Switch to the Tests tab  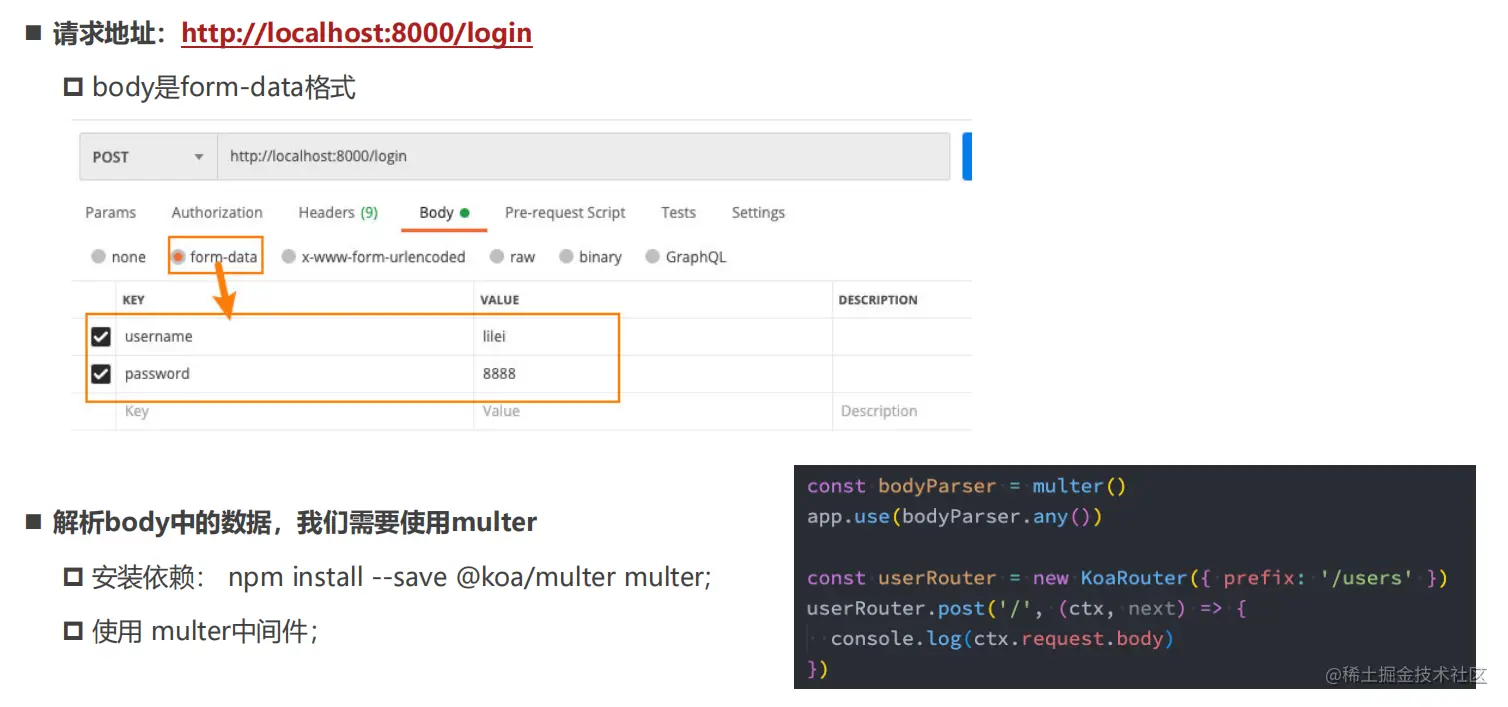(x=678, y=212)
